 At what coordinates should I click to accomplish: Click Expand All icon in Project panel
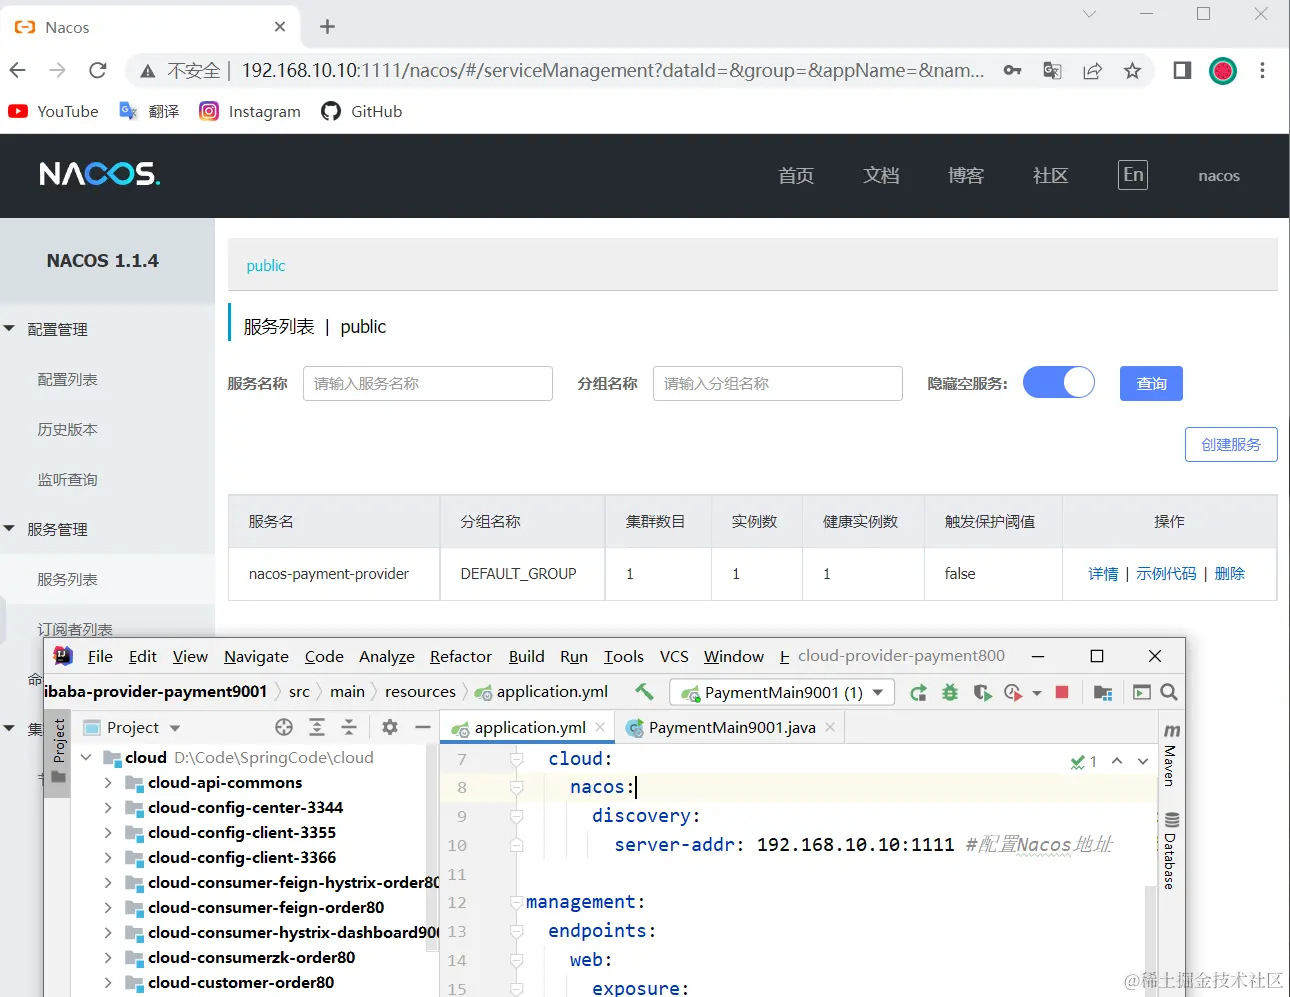point(317,727)
